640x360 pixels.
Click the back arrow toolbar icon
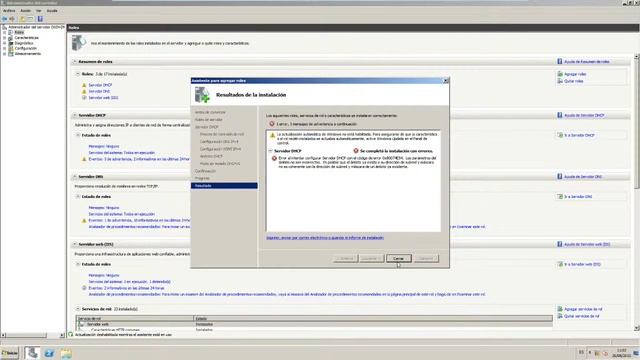[4, 19]
